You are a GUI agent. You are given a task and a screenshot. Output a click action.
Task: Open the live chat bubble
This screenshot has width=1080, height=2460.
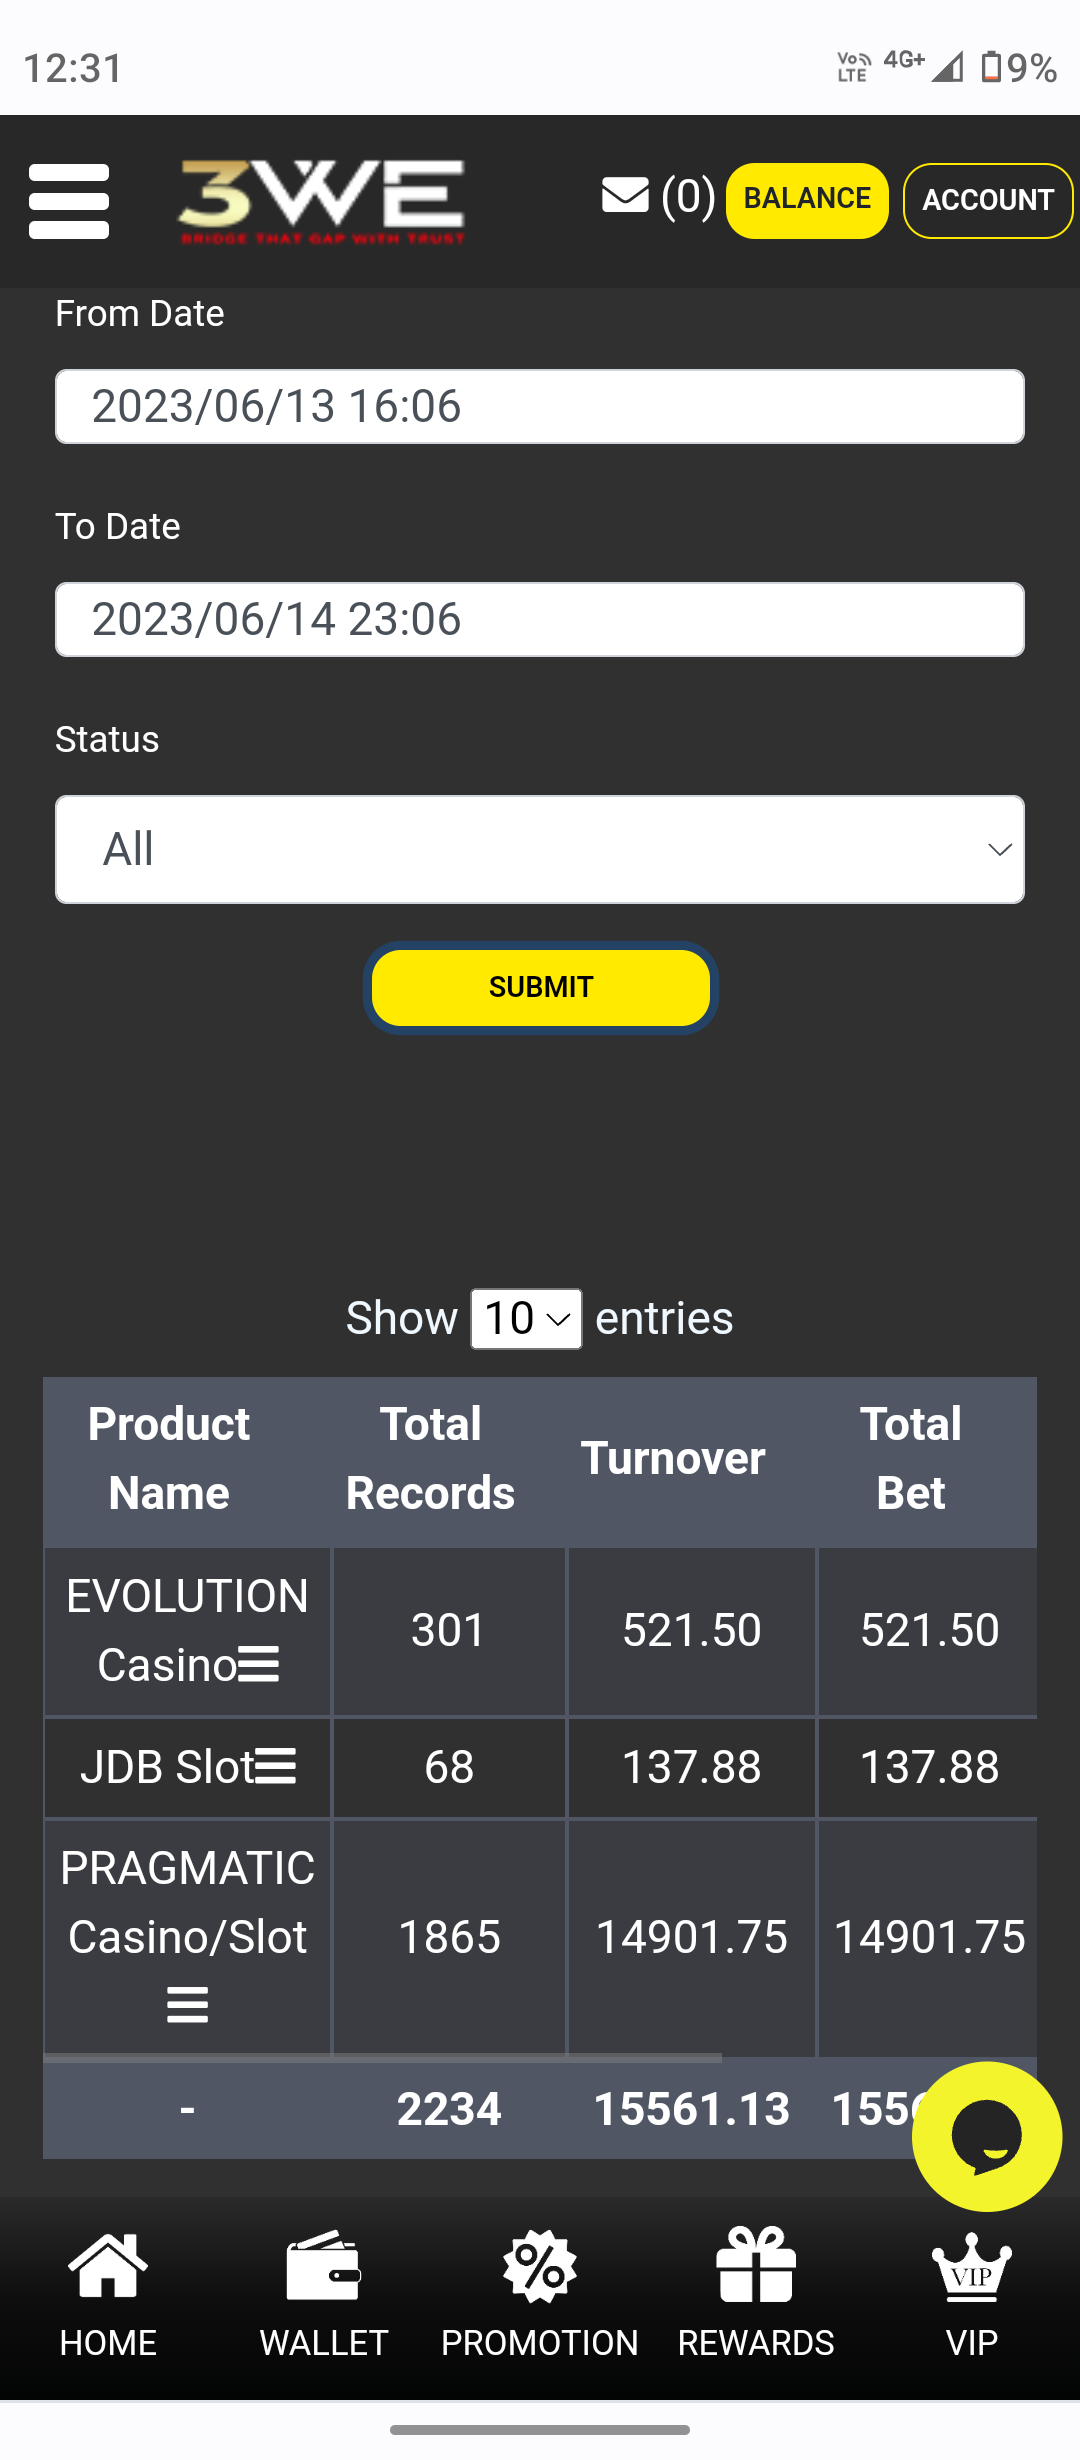[x=986, y=2136]
